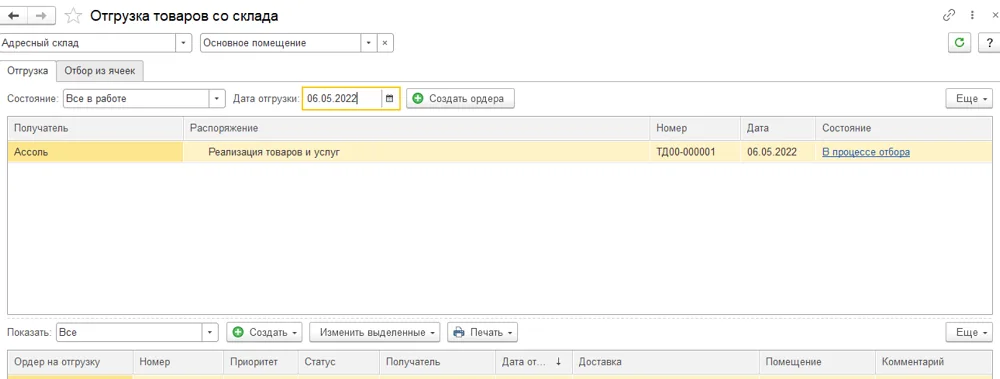
Task: Switch to the Отбор из ячеек tab
Action: pos(99,71)
